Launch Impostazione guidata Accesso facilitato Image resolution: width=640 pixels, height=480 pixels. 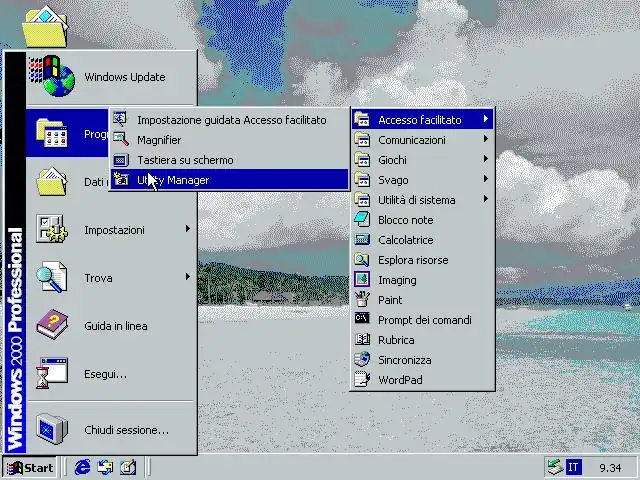pyautogui.click(x=230, y=120)
